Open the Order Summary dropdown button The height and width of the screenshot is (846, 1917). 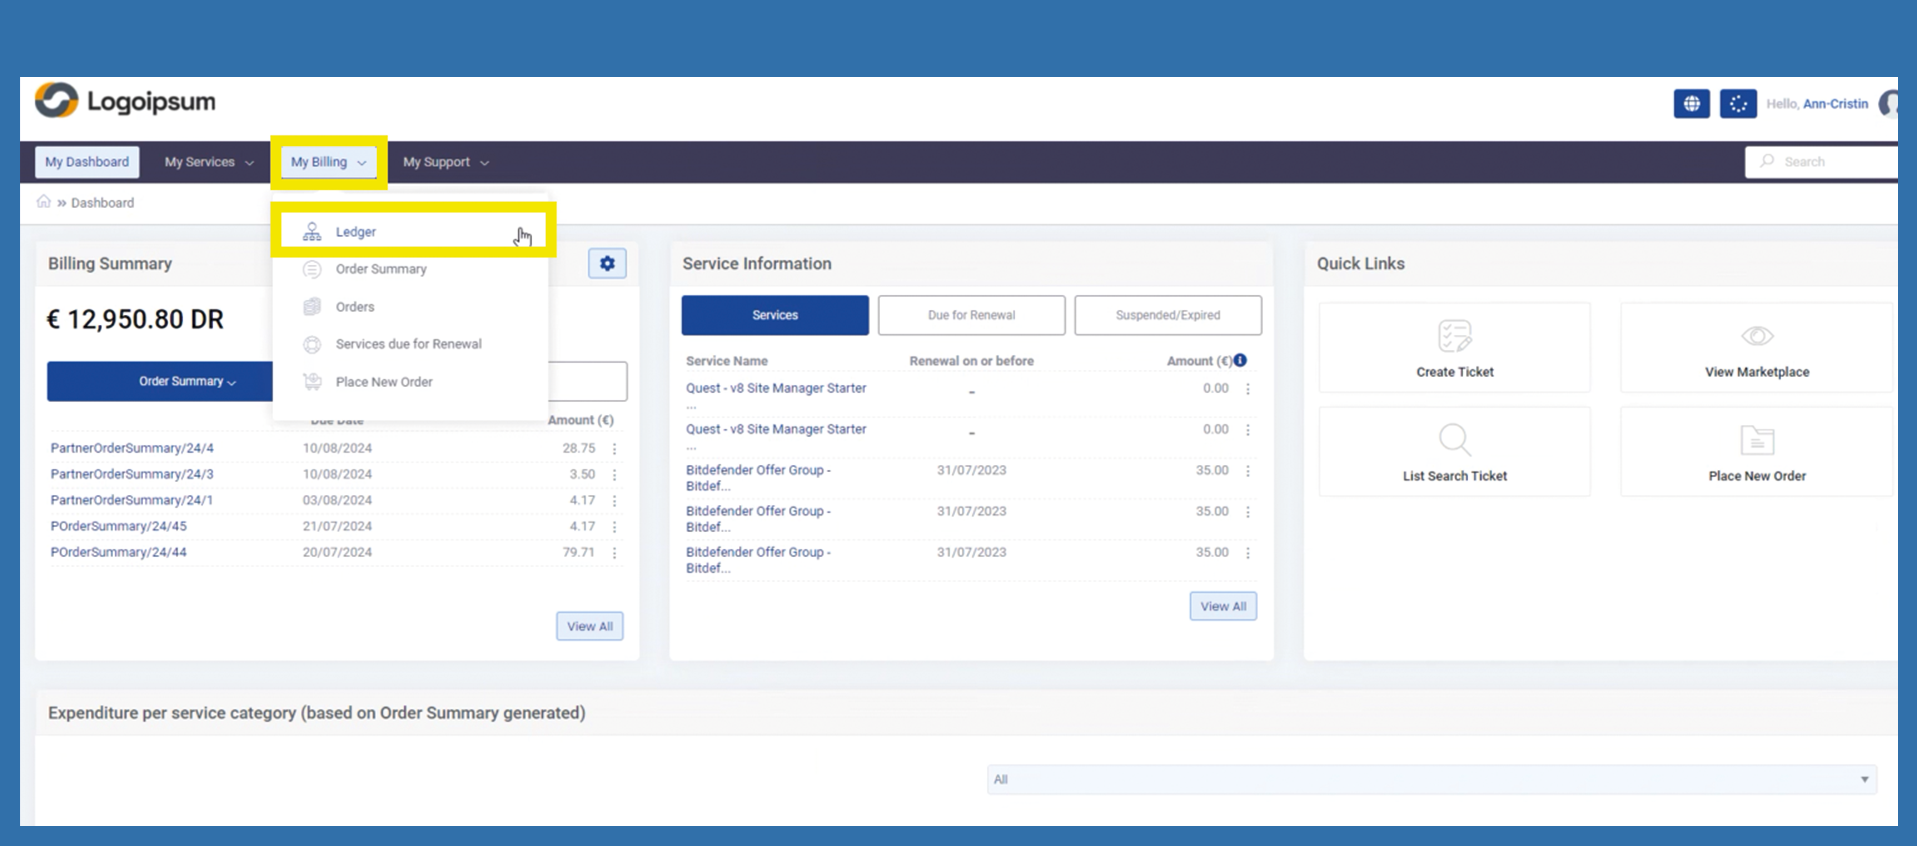[186, 381]
